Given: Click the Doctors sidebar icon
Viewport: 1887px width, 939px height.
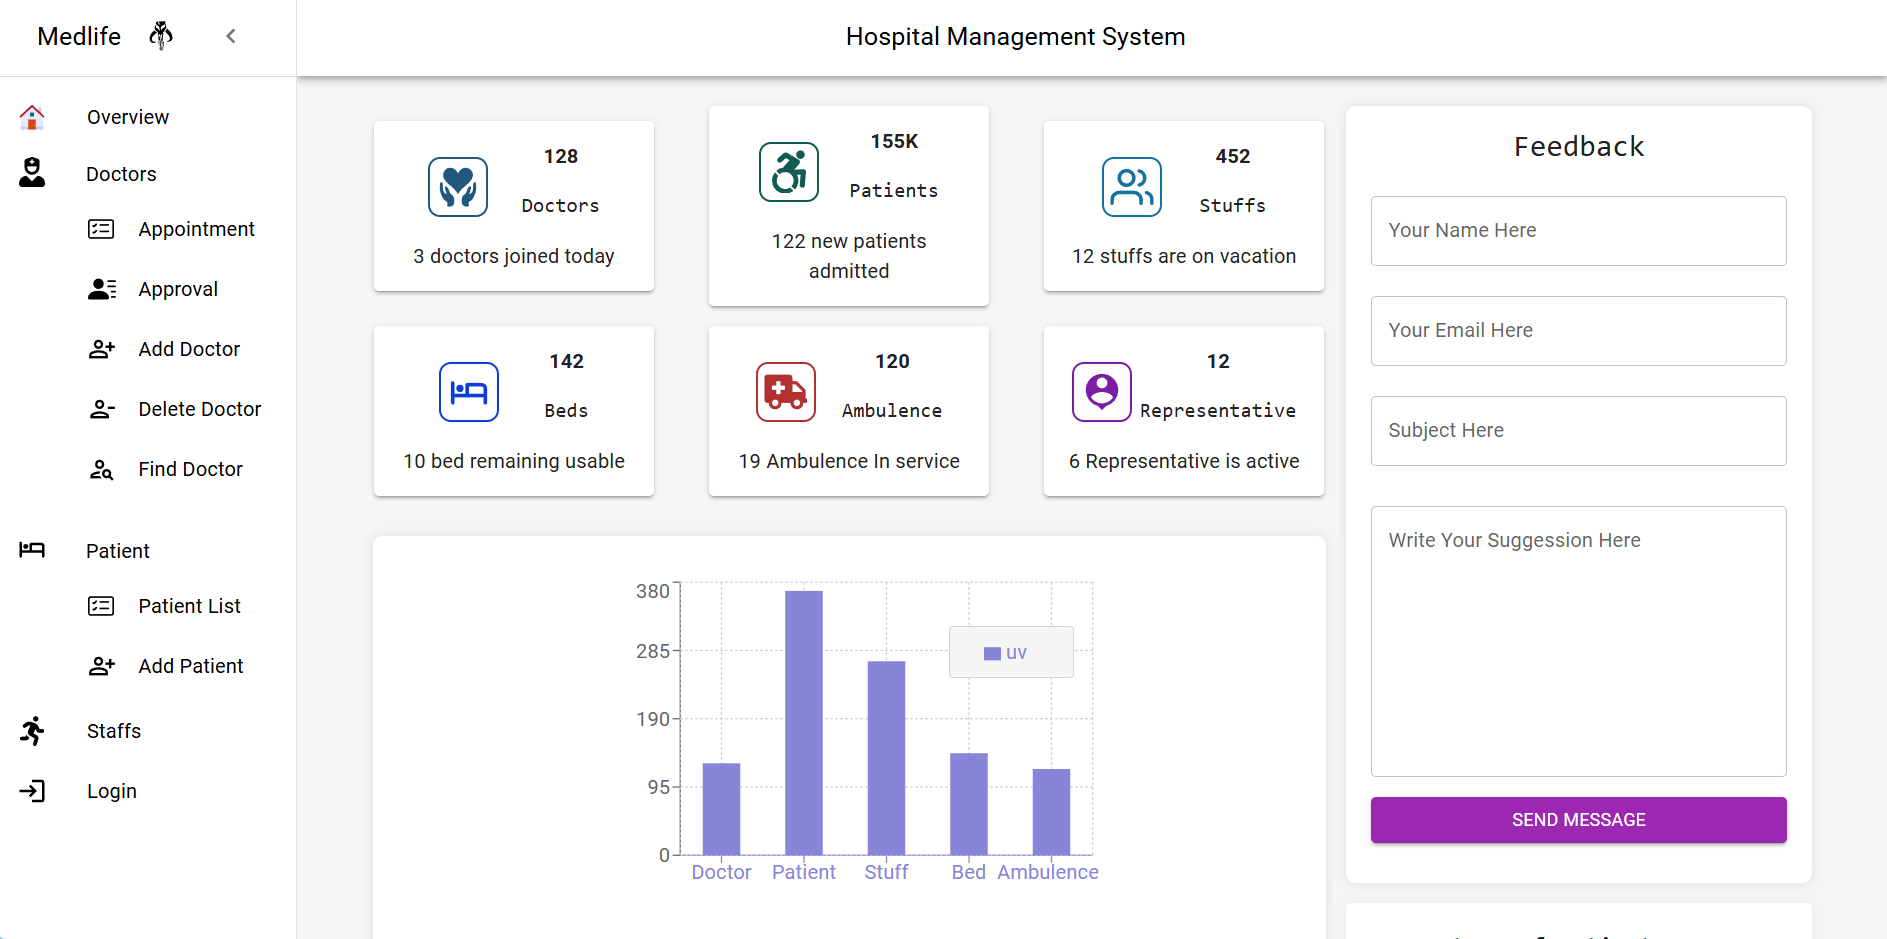Looking at the screenshot, I should point(32,173).
